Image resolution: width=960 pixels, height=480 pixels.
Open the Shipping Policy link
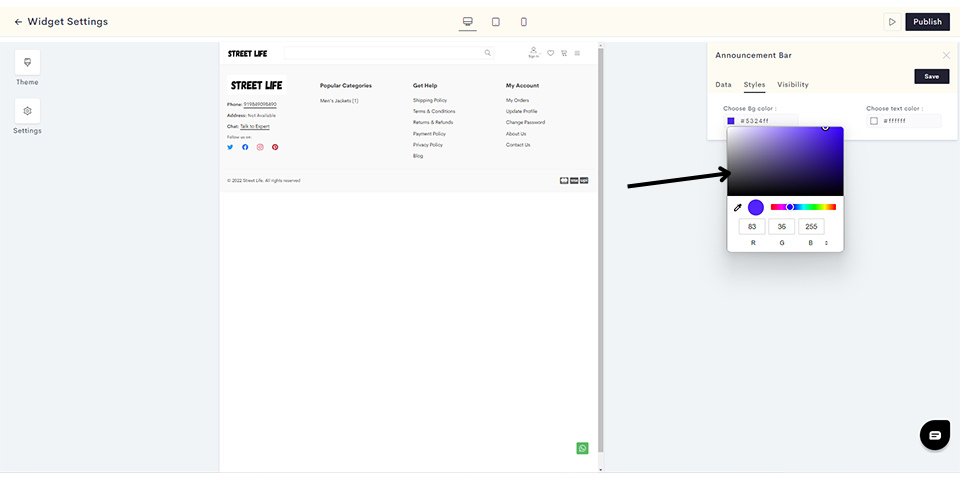click(430, 100)
